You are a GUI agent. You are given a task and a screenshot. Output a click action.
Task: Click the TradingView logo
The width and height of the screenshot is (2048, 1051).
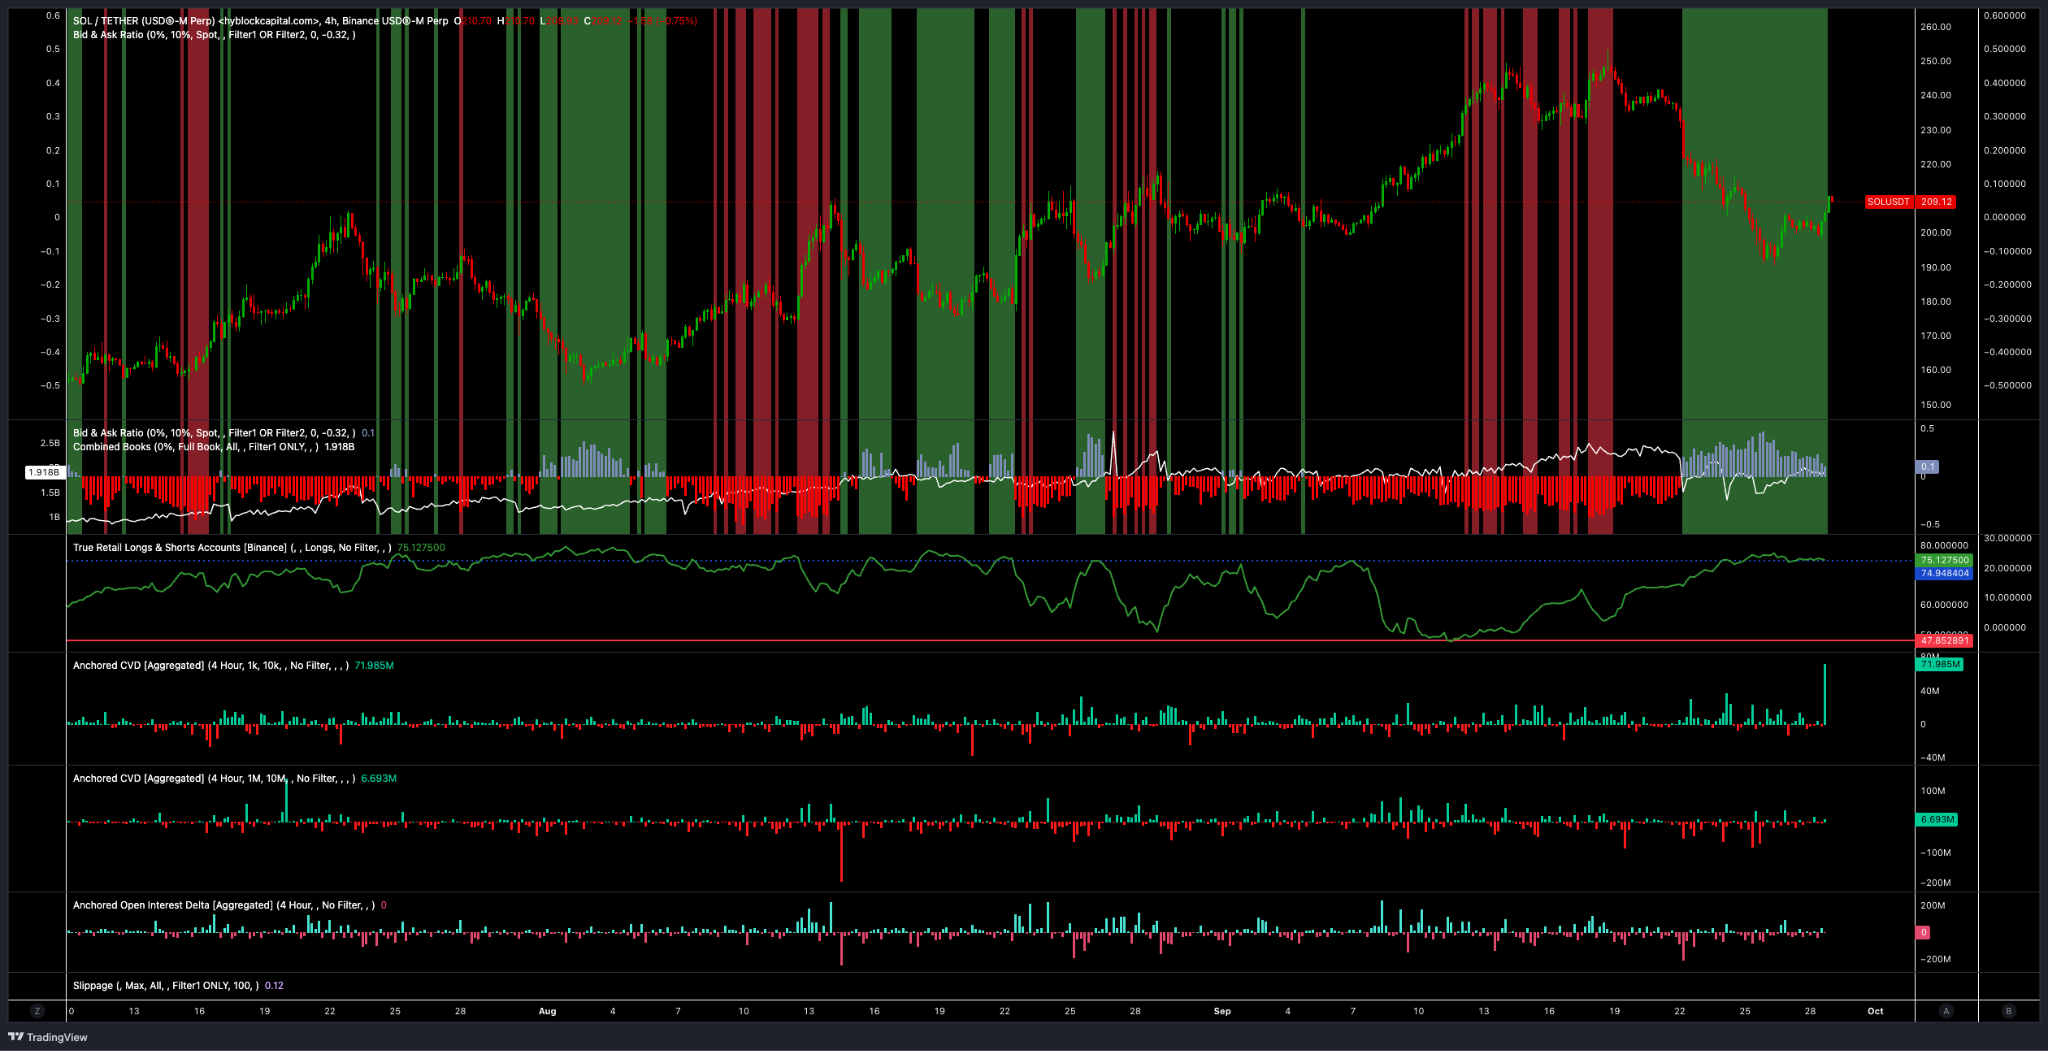coord(48,1037)
